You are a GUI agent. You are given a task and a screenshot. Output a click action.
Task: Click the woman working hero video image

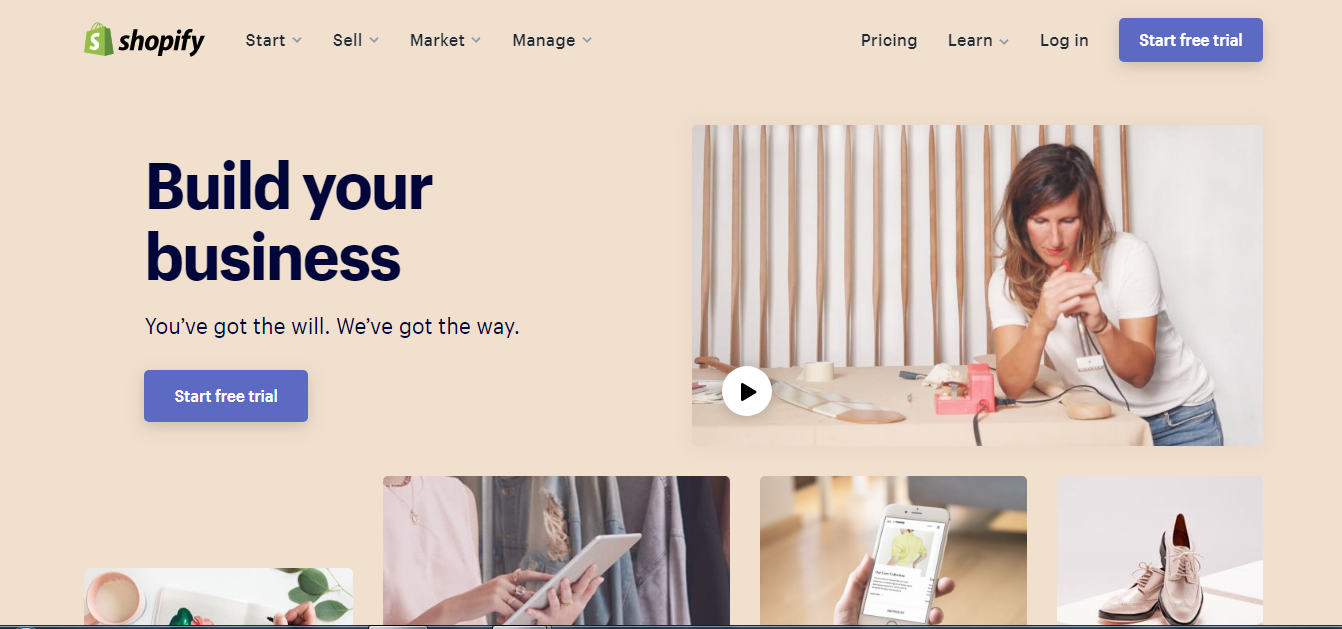click(977, 285)
